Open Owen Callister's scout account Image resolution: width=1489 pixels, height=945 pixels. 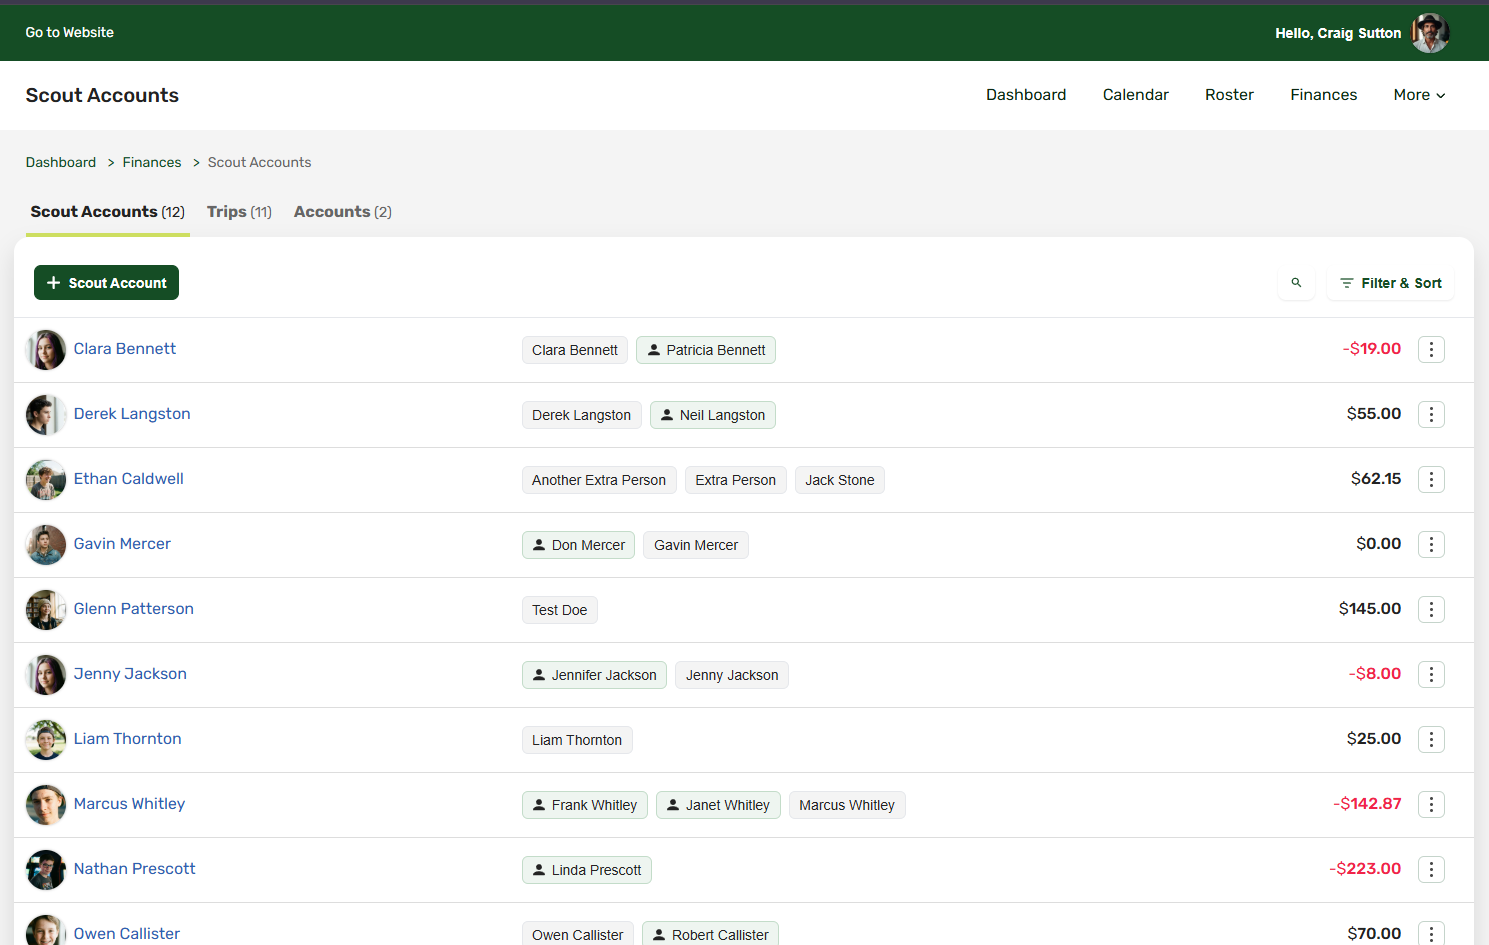coord(127,934)
